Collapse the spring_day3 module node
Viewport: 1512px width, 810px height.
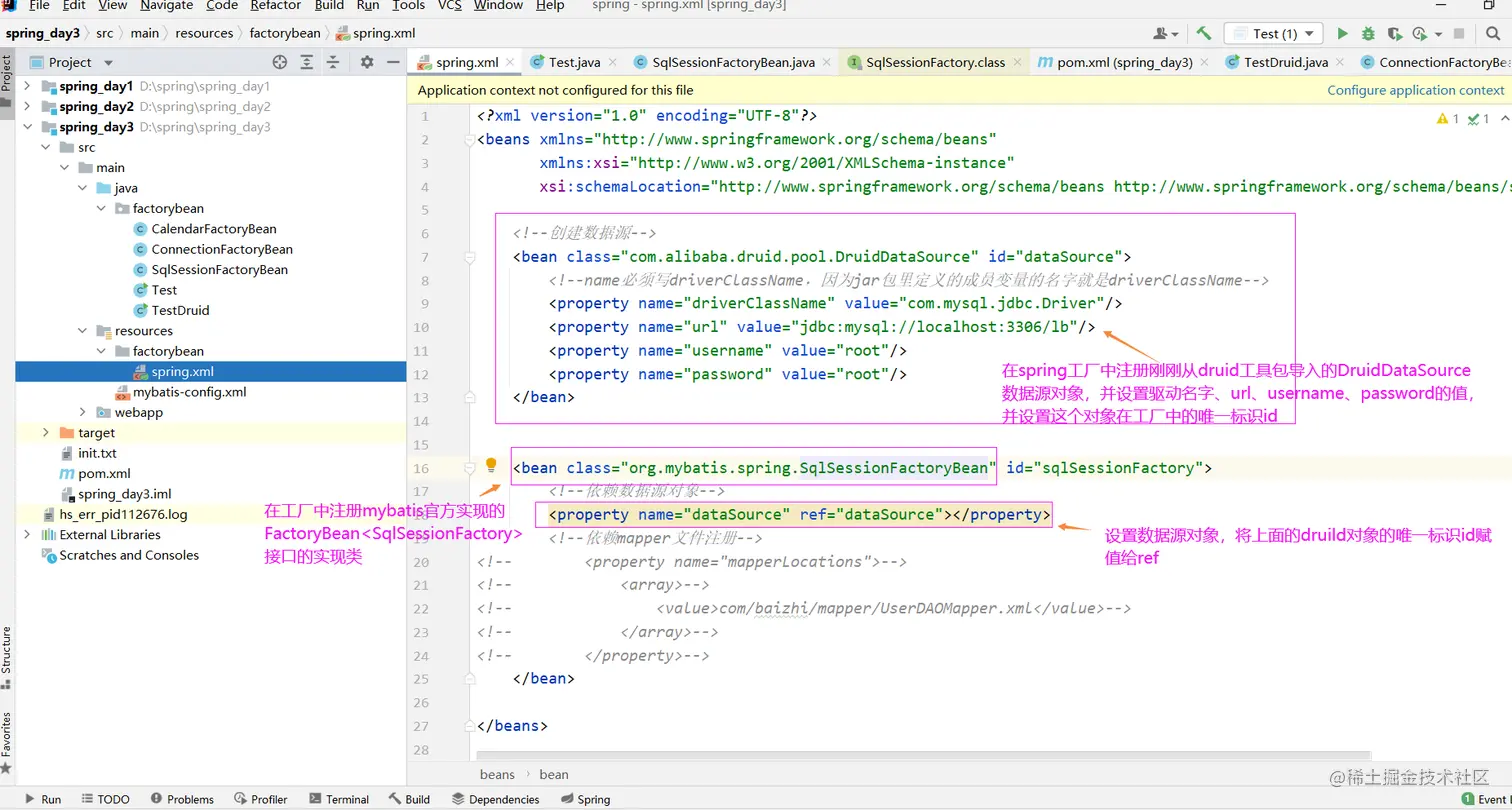click(27, 127)
